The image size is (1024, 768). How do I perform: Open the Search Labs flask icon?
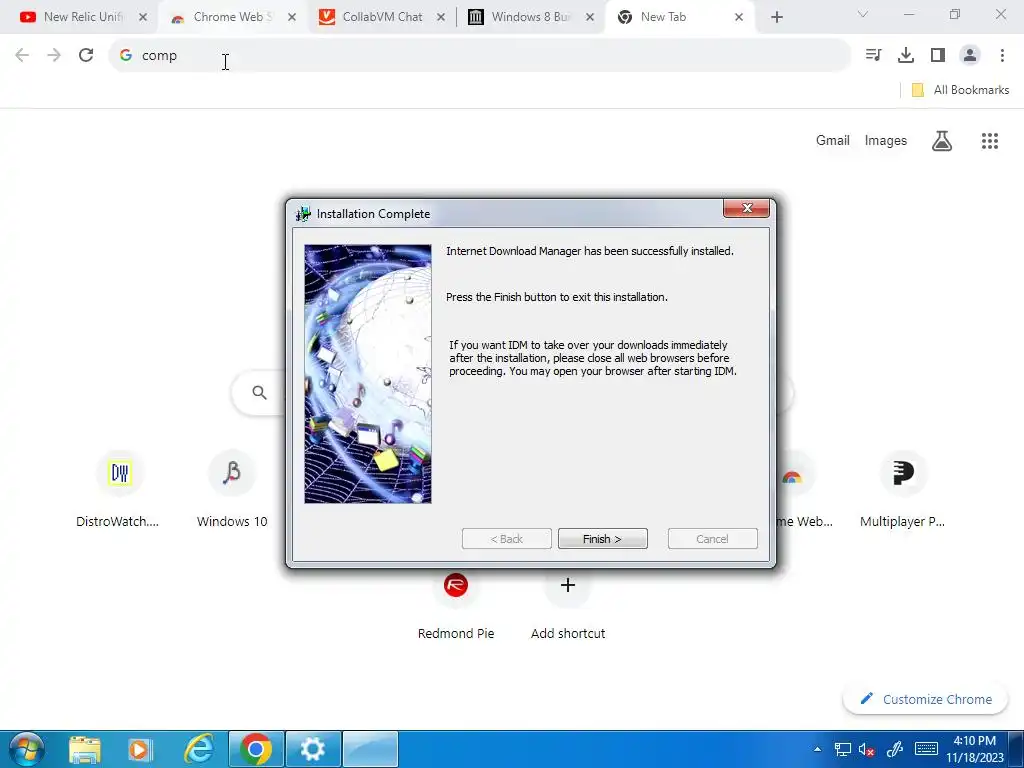tap(942, 140)
